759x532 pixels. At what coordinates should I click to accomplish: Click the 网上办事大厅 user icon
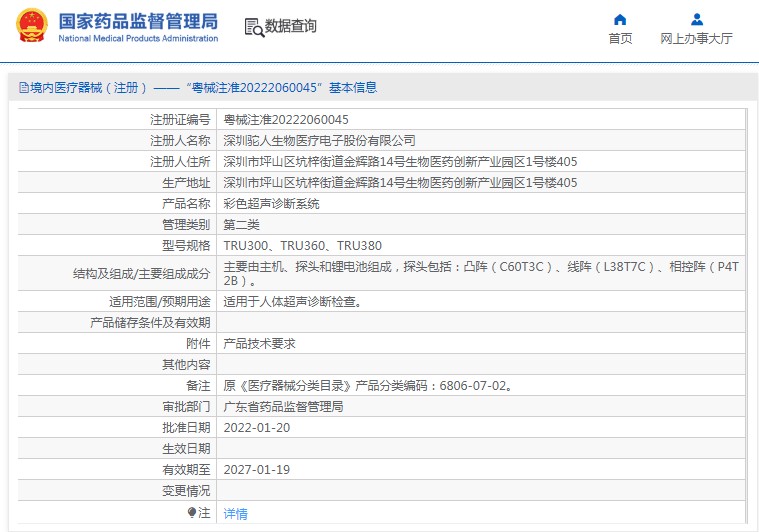(x=697, y=19)
